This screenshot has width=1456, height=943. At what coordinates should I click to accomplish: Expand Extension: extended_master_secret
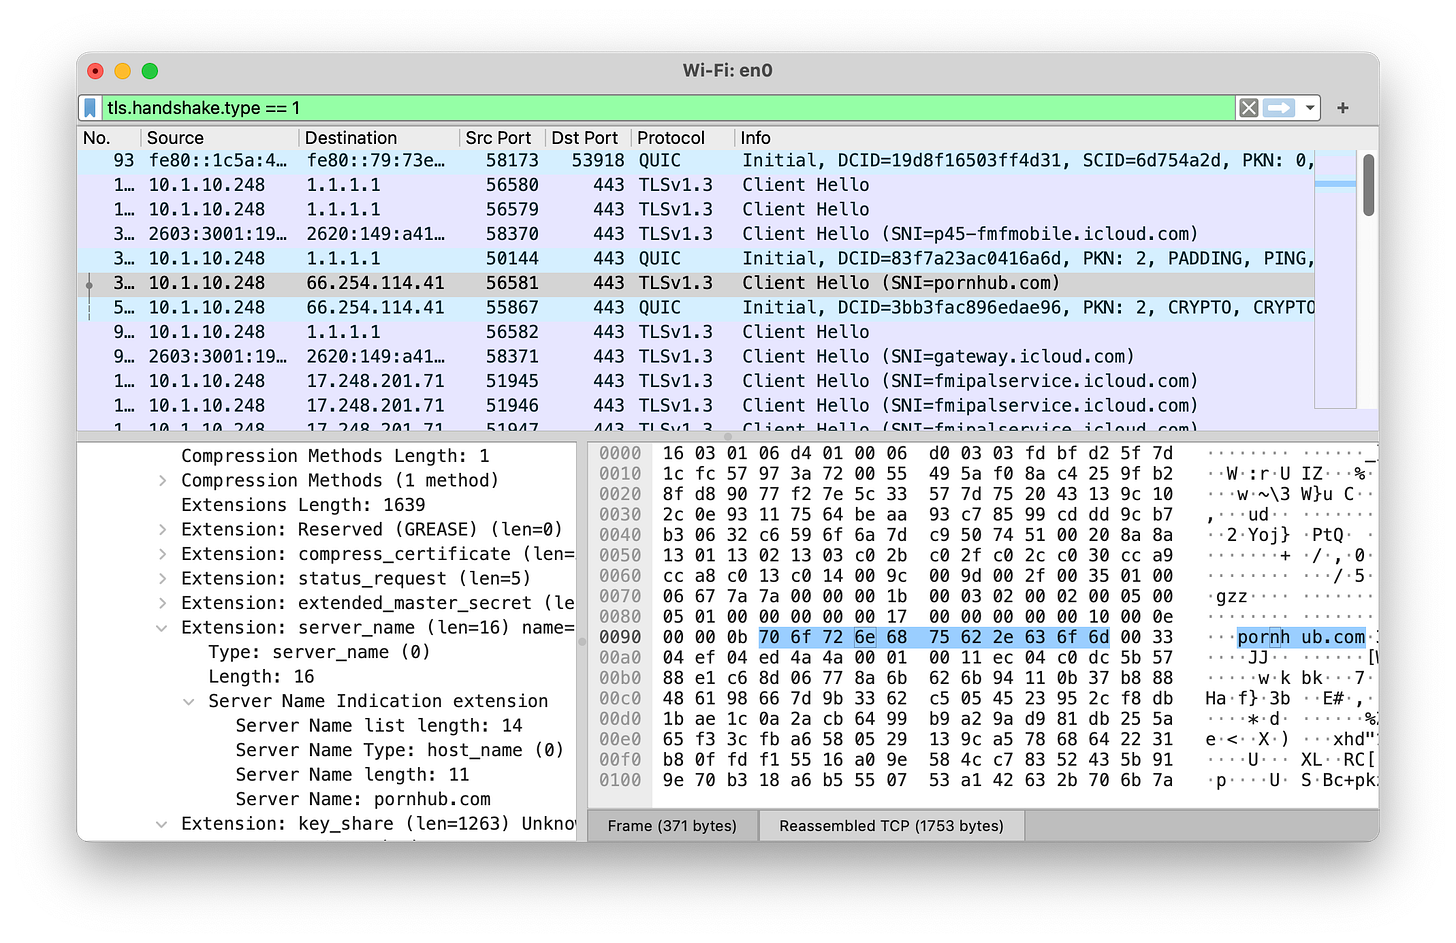coord(163,603)
